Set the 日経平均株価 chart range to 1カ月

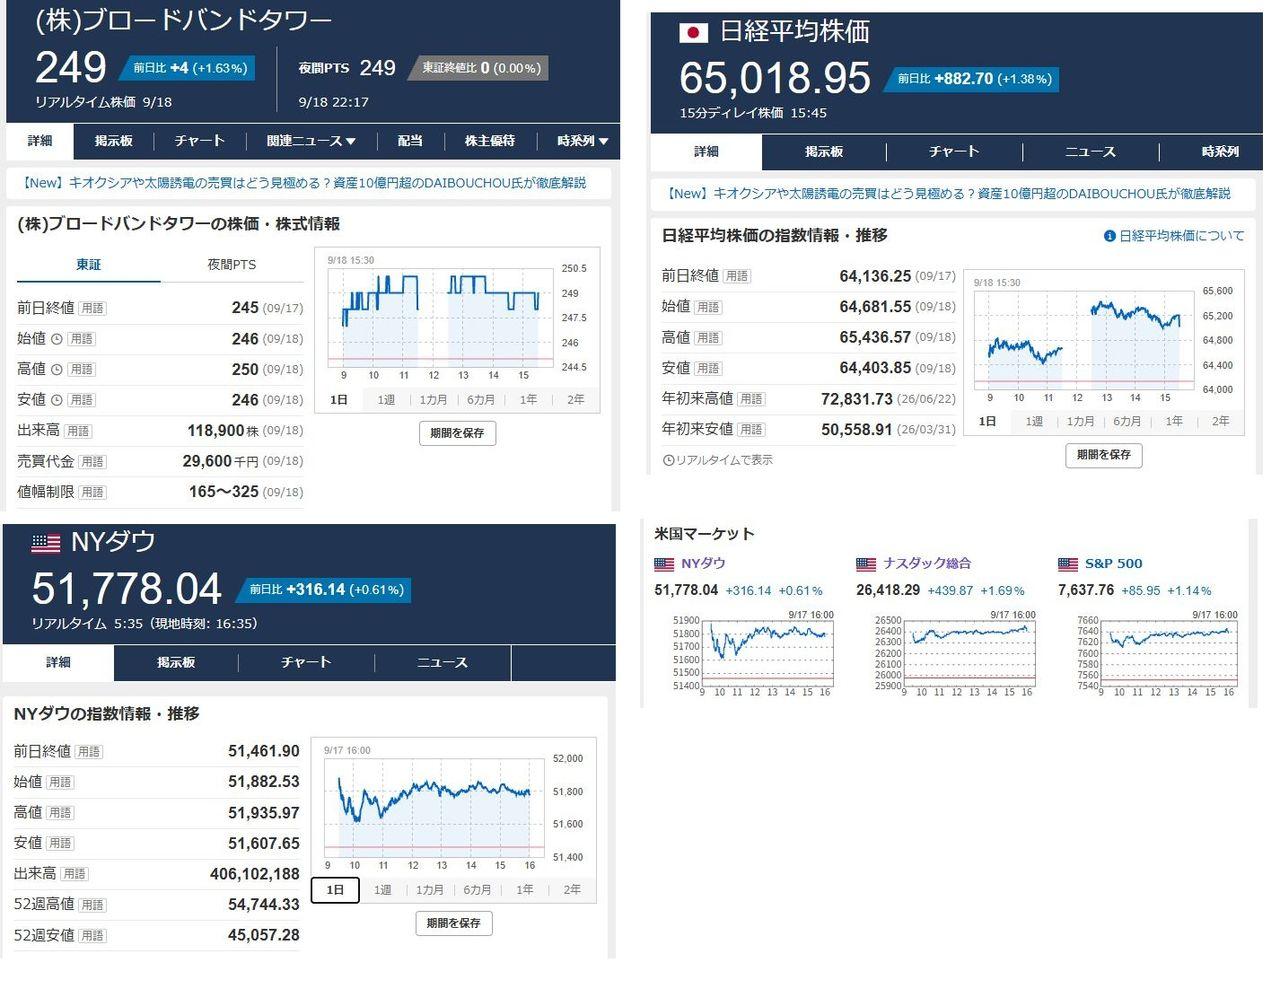point(1081,422)
